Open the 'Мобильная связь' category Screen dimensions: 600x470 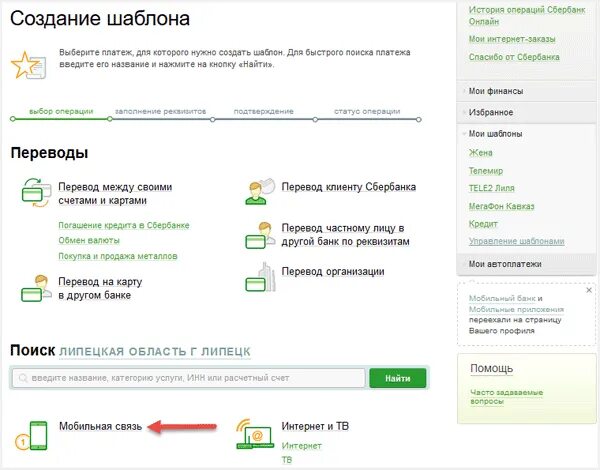click(x=101, y=426)
